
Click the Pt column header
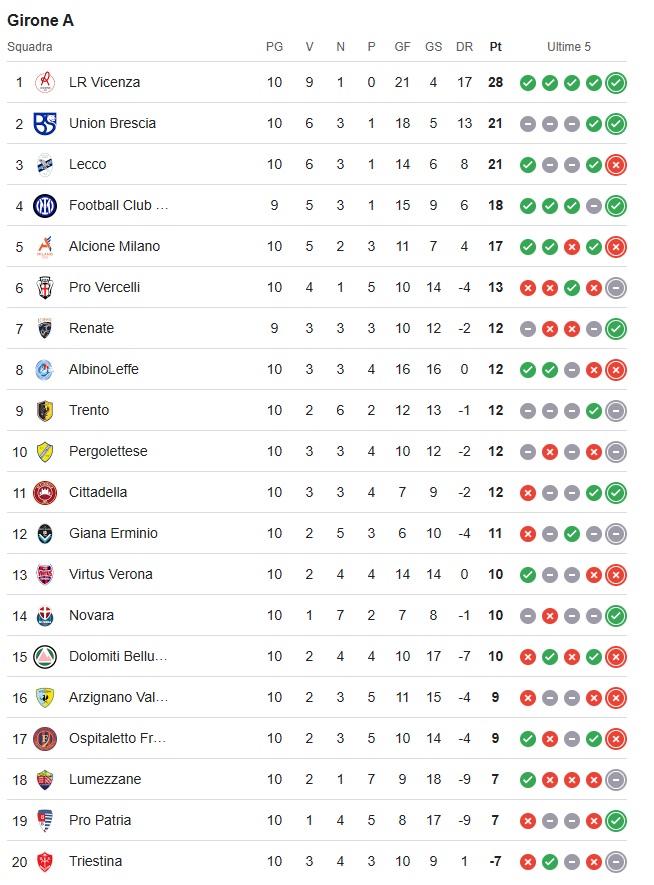pos(496,46)
